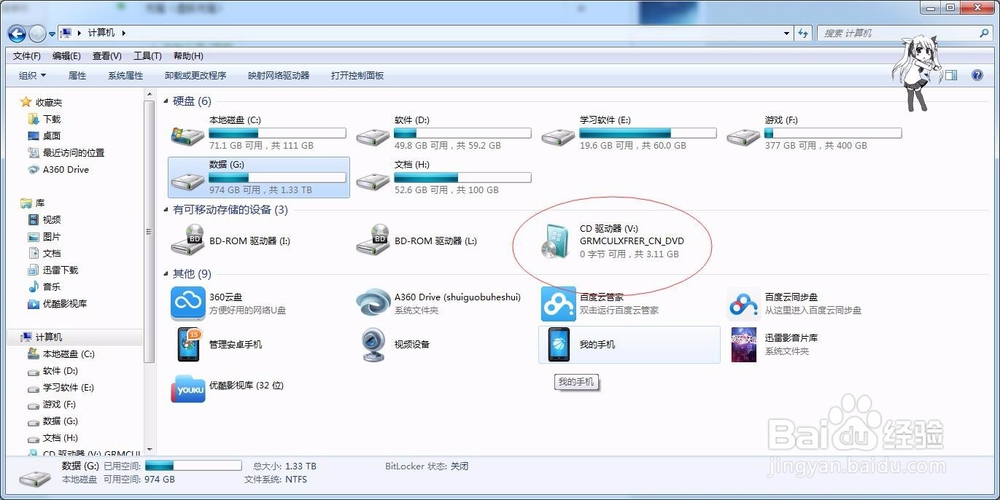The width and height of the screenshot is (1000, 500).
Task: Open 迅雷影音片库 icon
Action: point(744,344)
